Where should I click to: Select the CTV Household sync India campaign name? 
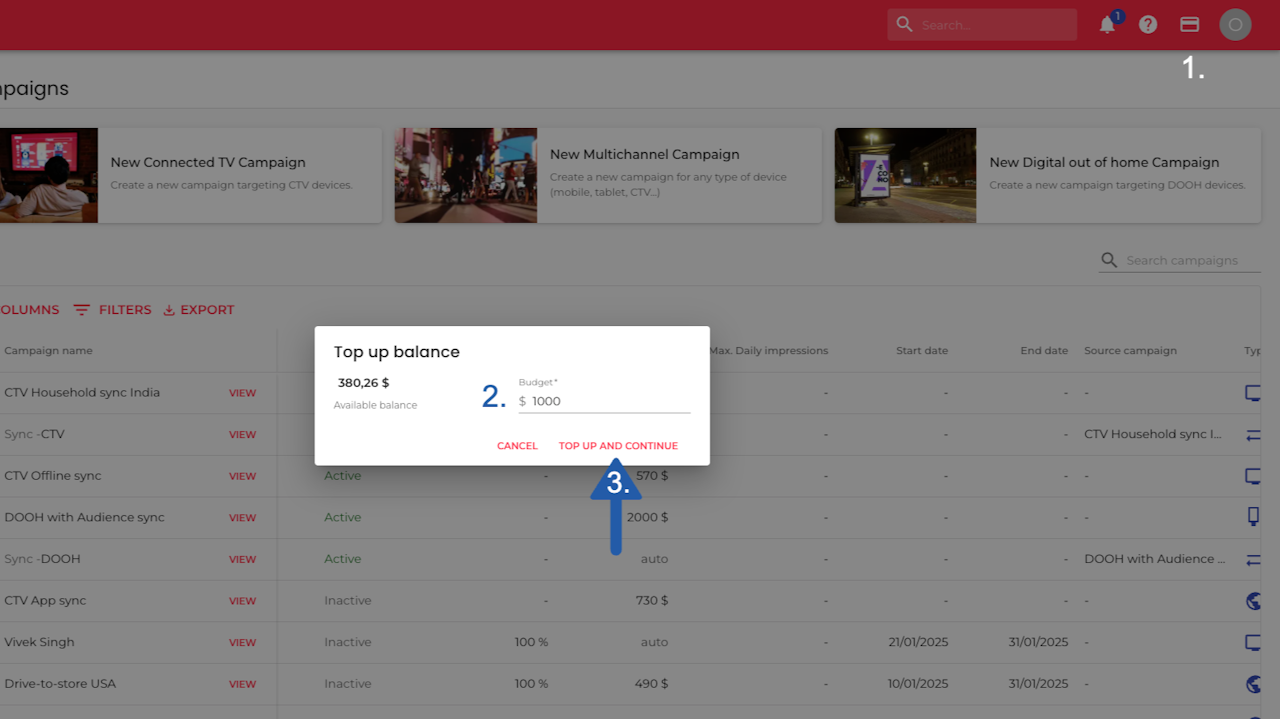(82, 392)
